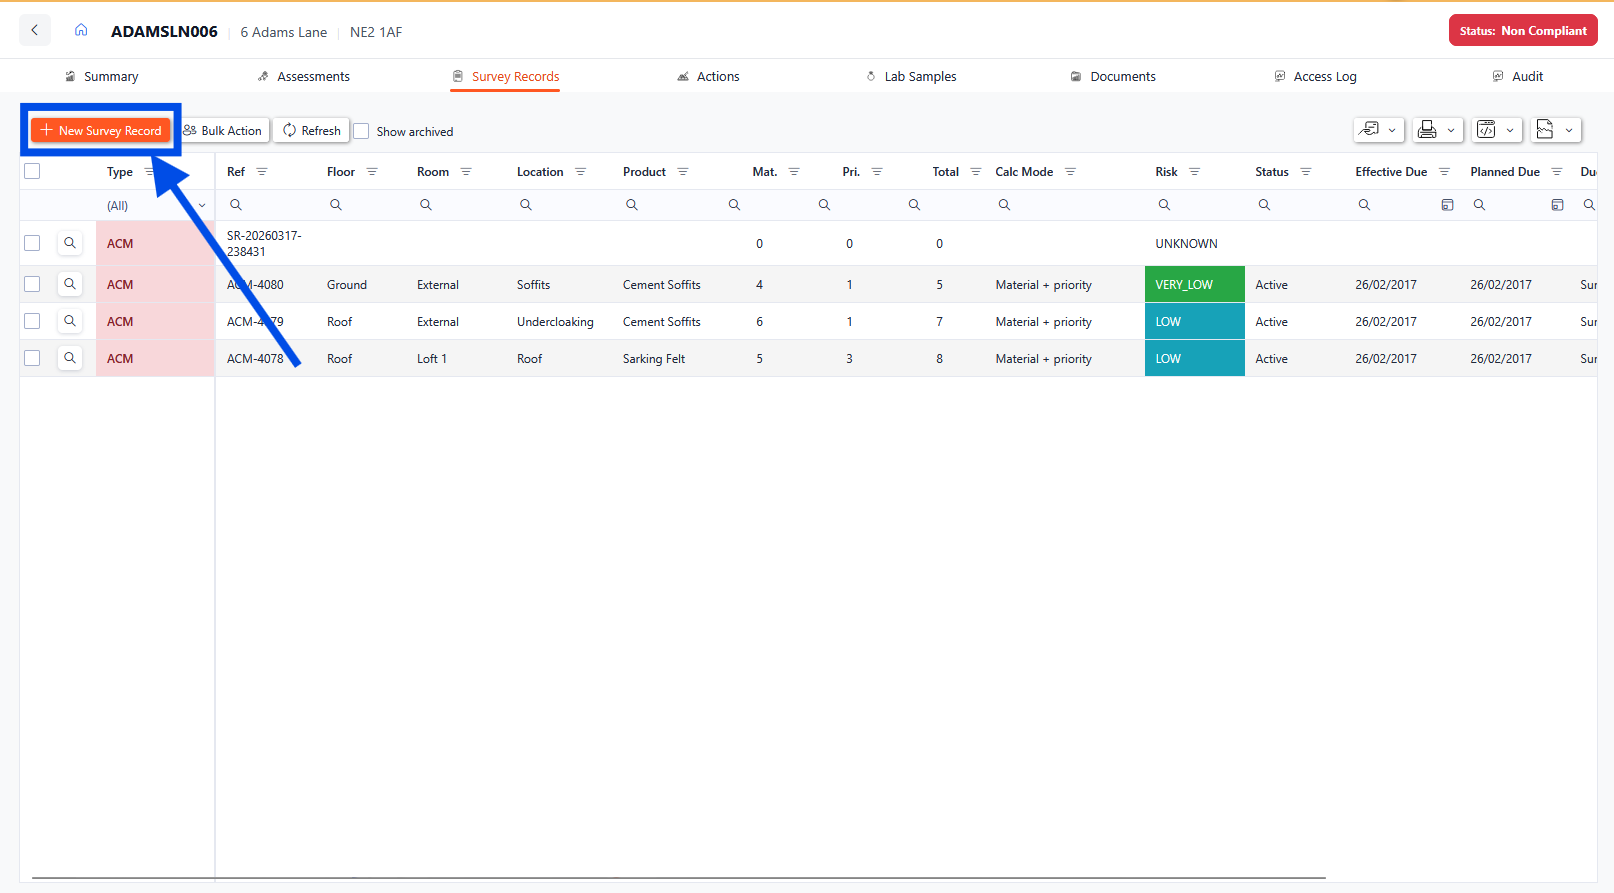Click the green VERY_LOW risk cell
1614x893 pixels.
1194,284
